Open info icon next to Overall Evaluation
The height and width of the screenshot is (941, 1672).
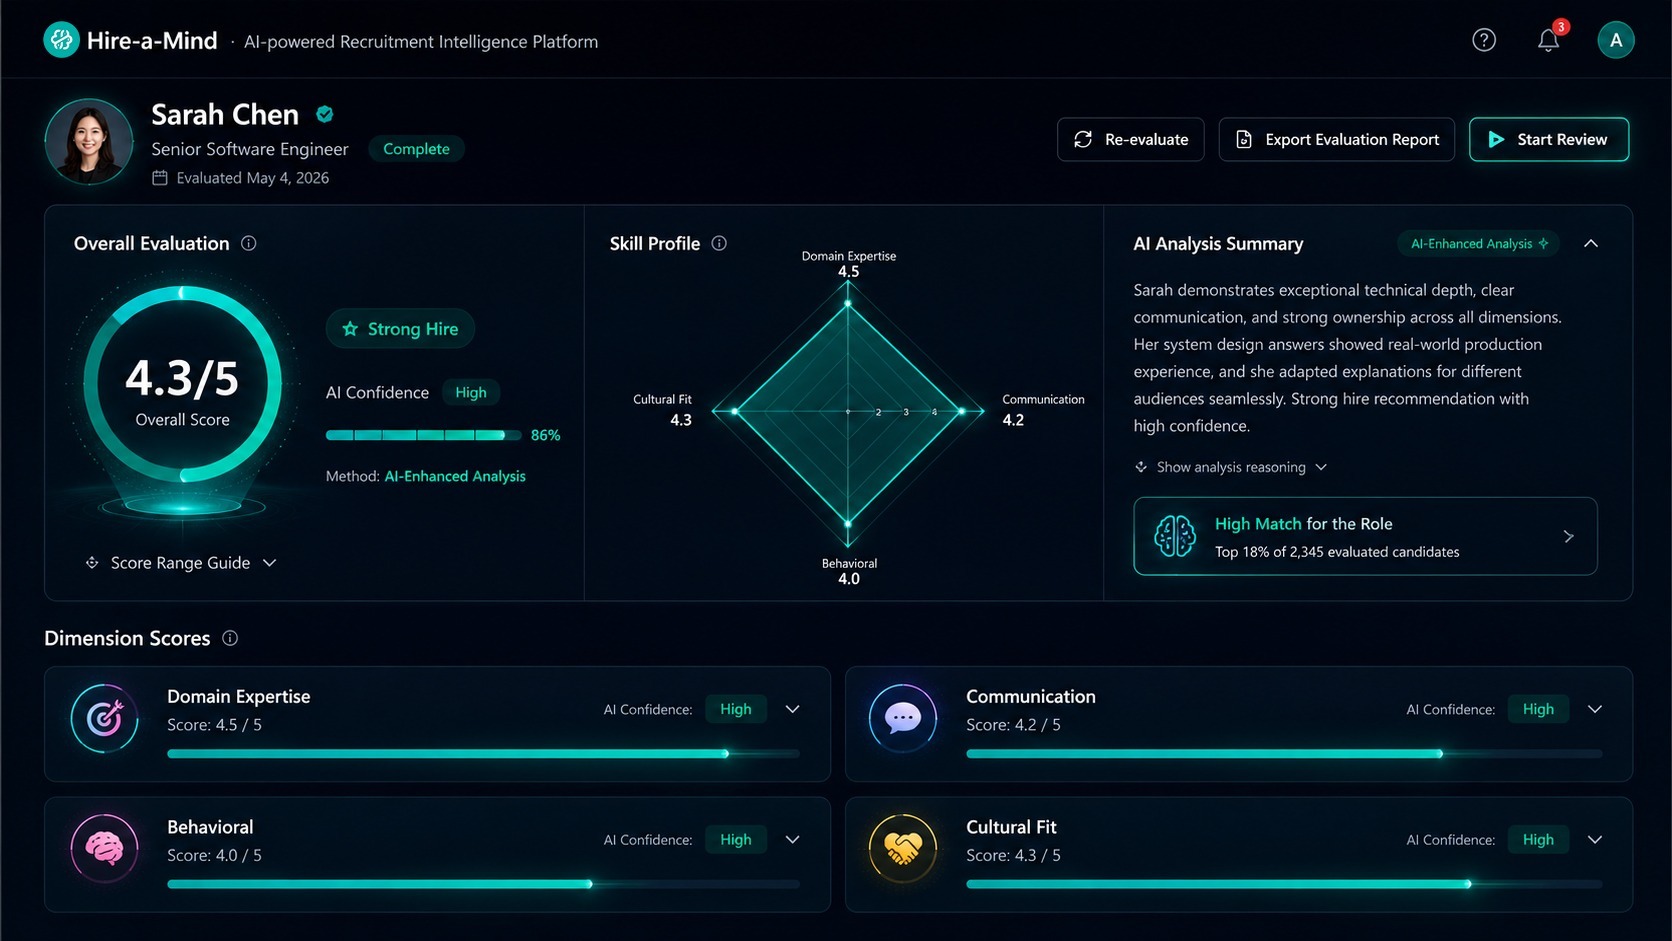click(x=249, y=243)
